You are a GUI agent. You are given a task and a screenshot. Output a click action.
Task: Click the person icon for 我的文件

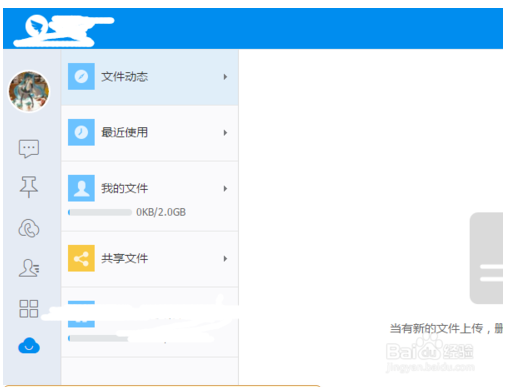tap(81, 188)
